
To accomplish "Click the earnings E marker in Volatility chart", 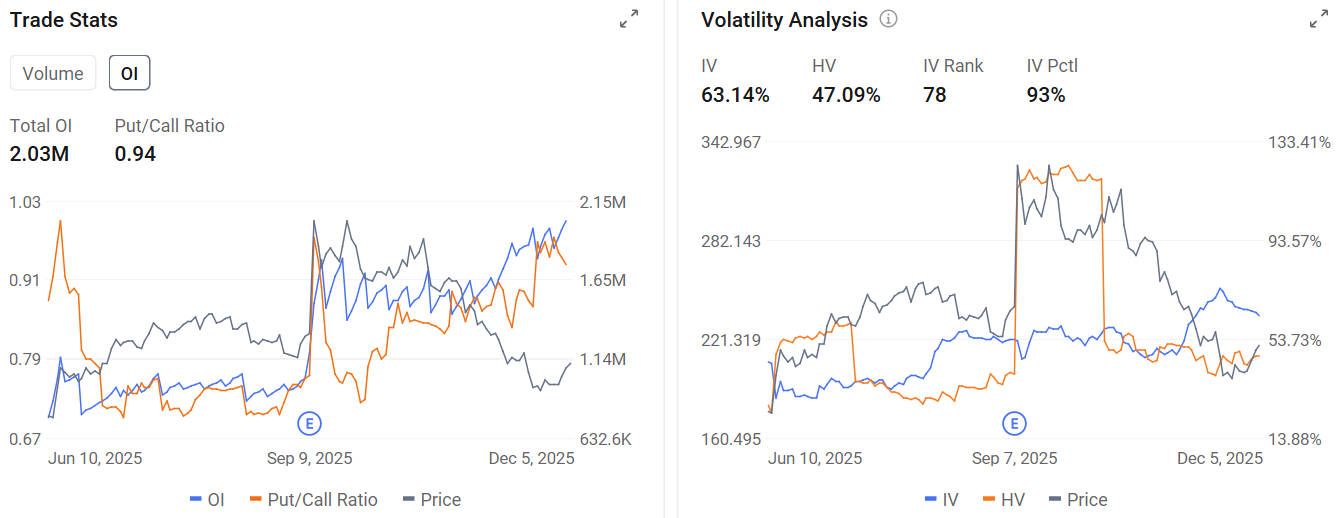I will [1014, 424].
